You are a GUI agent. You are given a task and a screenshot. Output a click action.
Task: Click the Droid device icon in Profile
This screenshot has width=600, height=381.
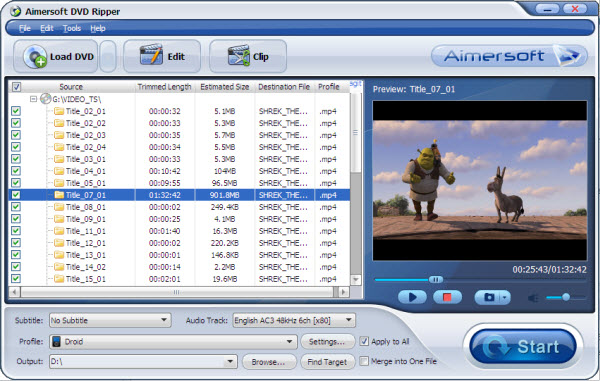pos(56,342)
